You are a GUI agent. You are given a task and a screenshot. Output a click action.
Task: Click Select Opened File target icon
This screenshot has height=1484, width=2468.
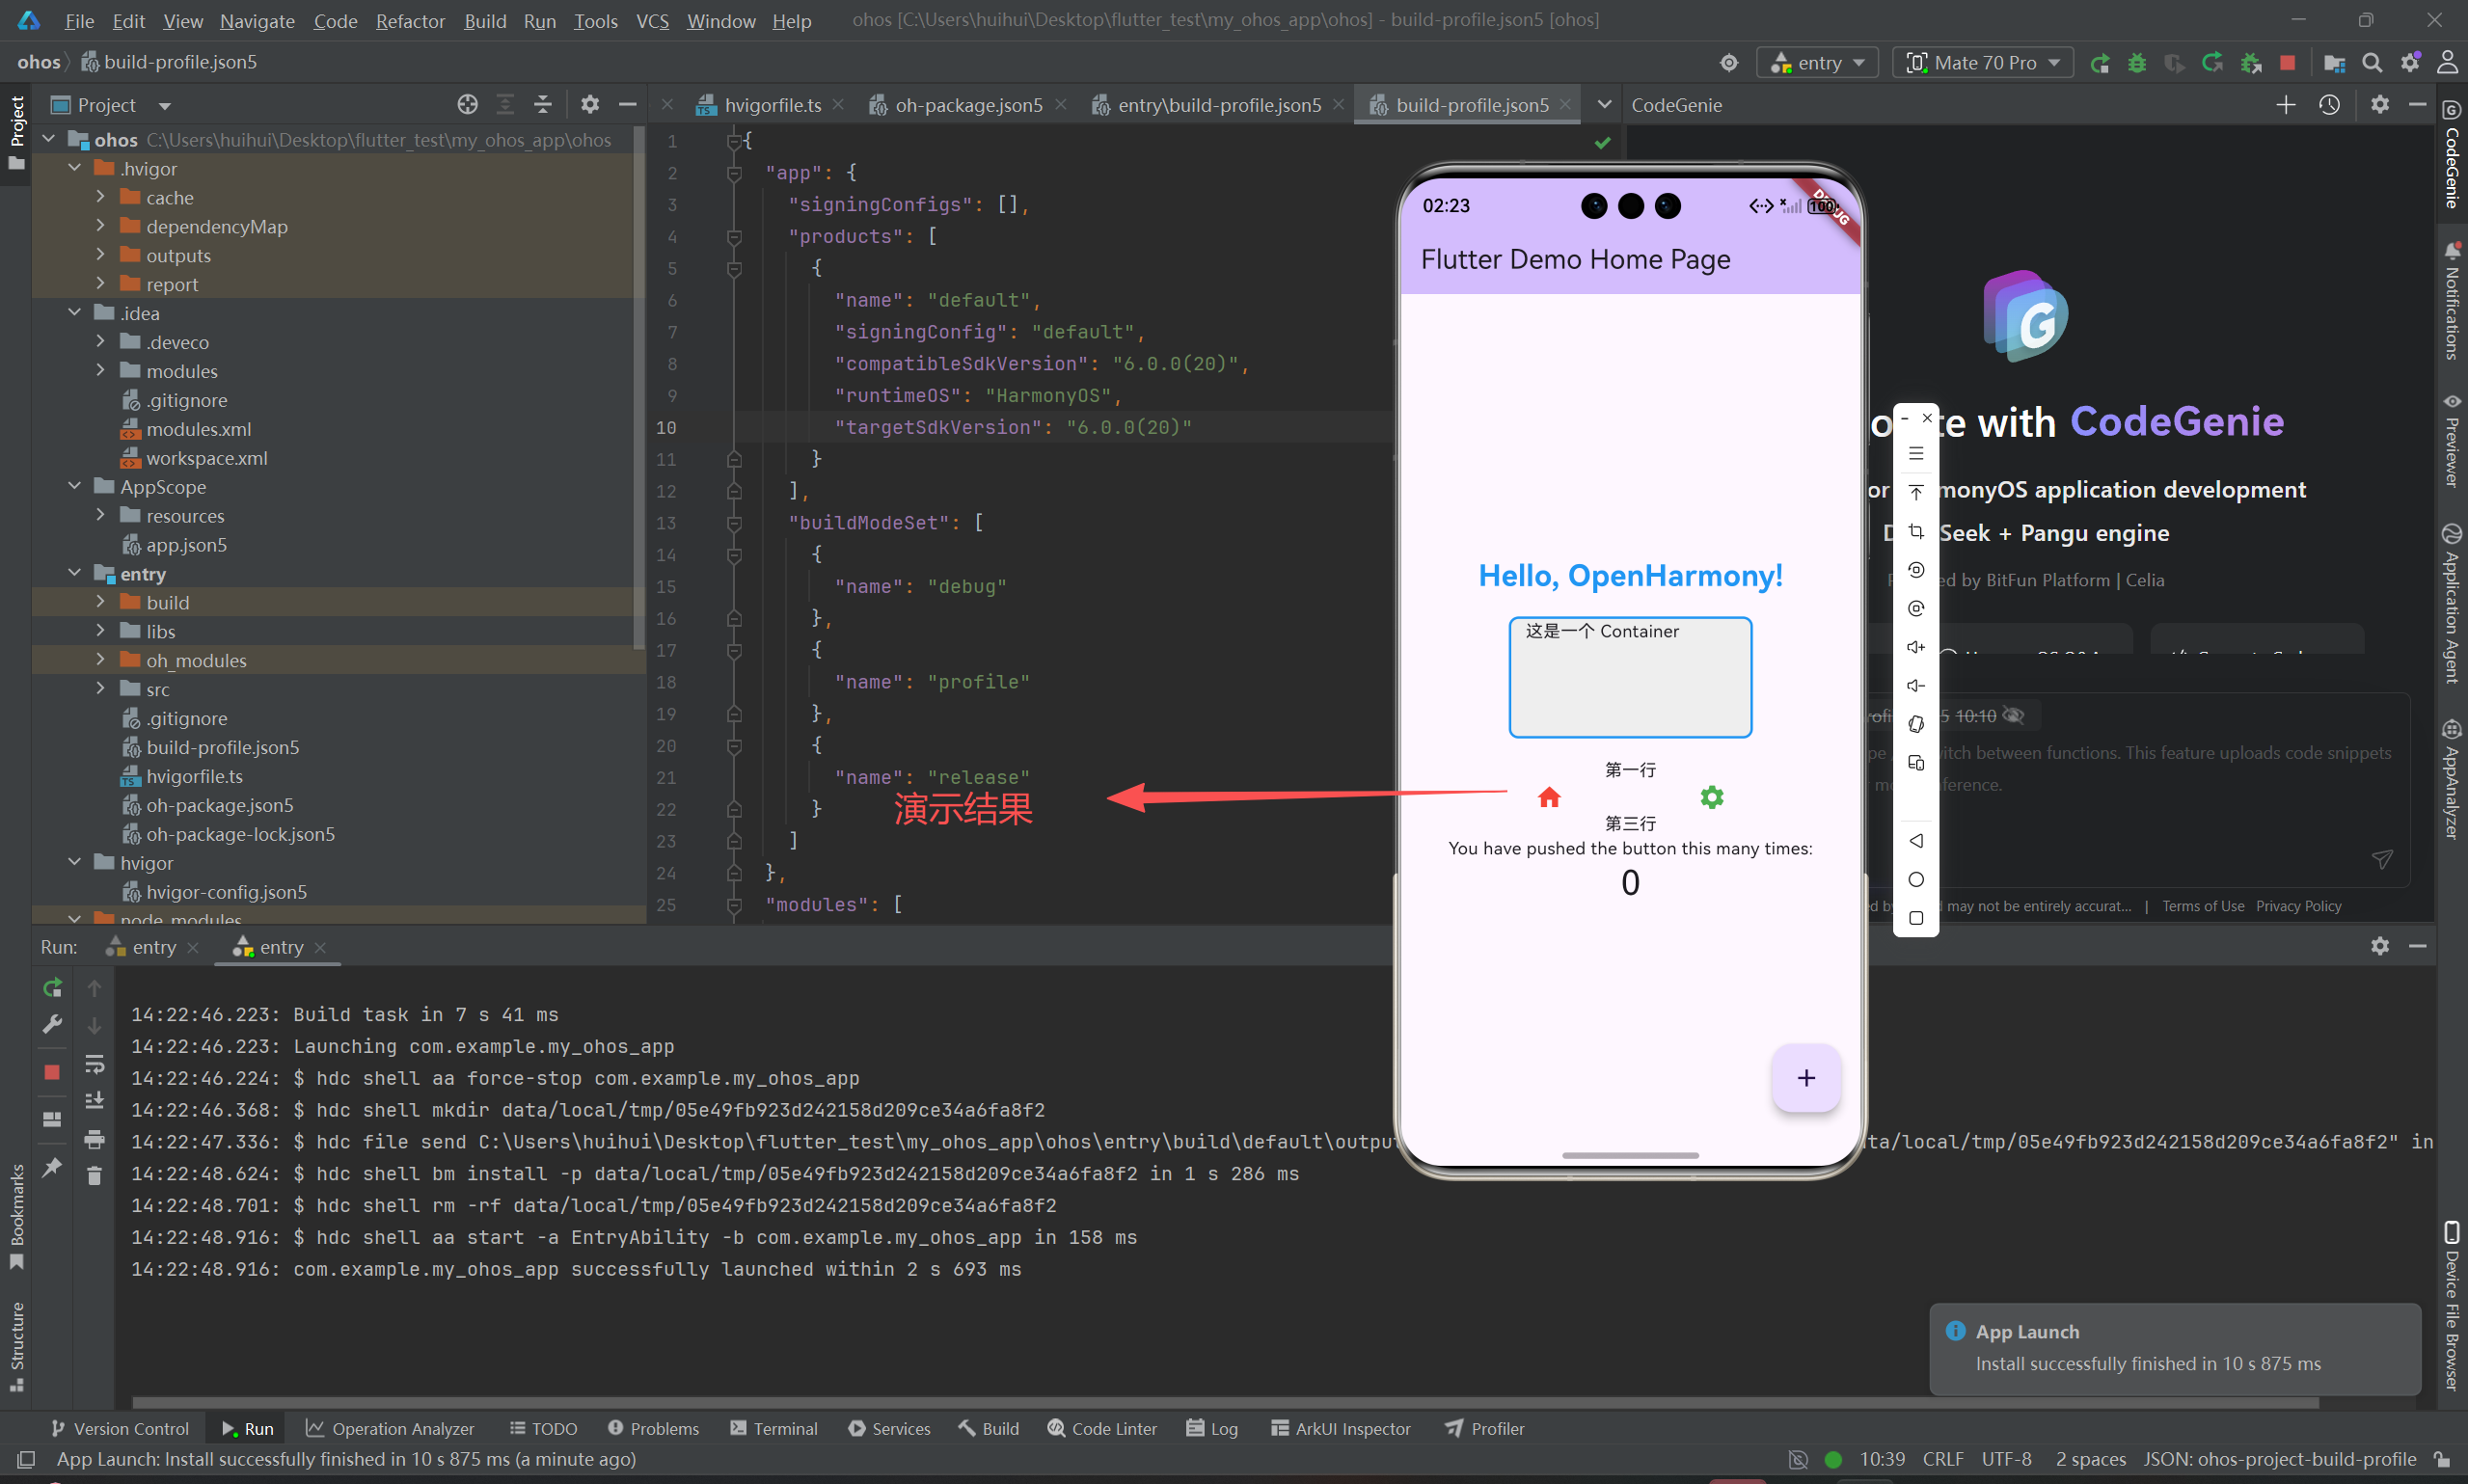coord(467,105)
